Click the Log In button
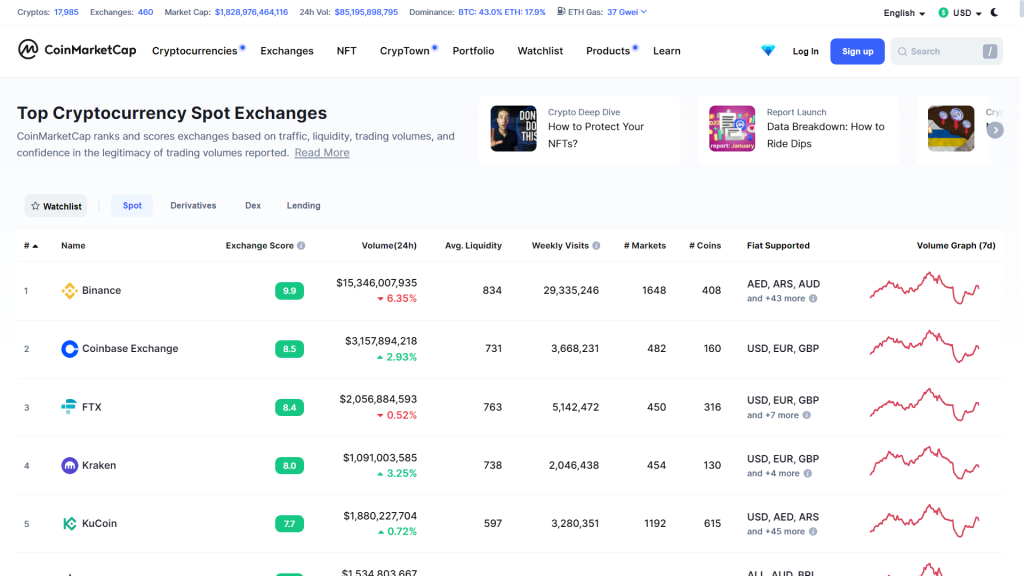 coord(805,52)
